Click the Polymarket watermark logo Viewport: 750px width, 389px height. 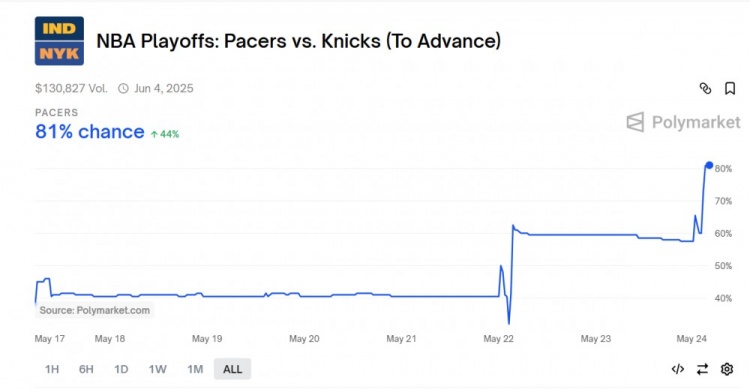pos(684,122)
